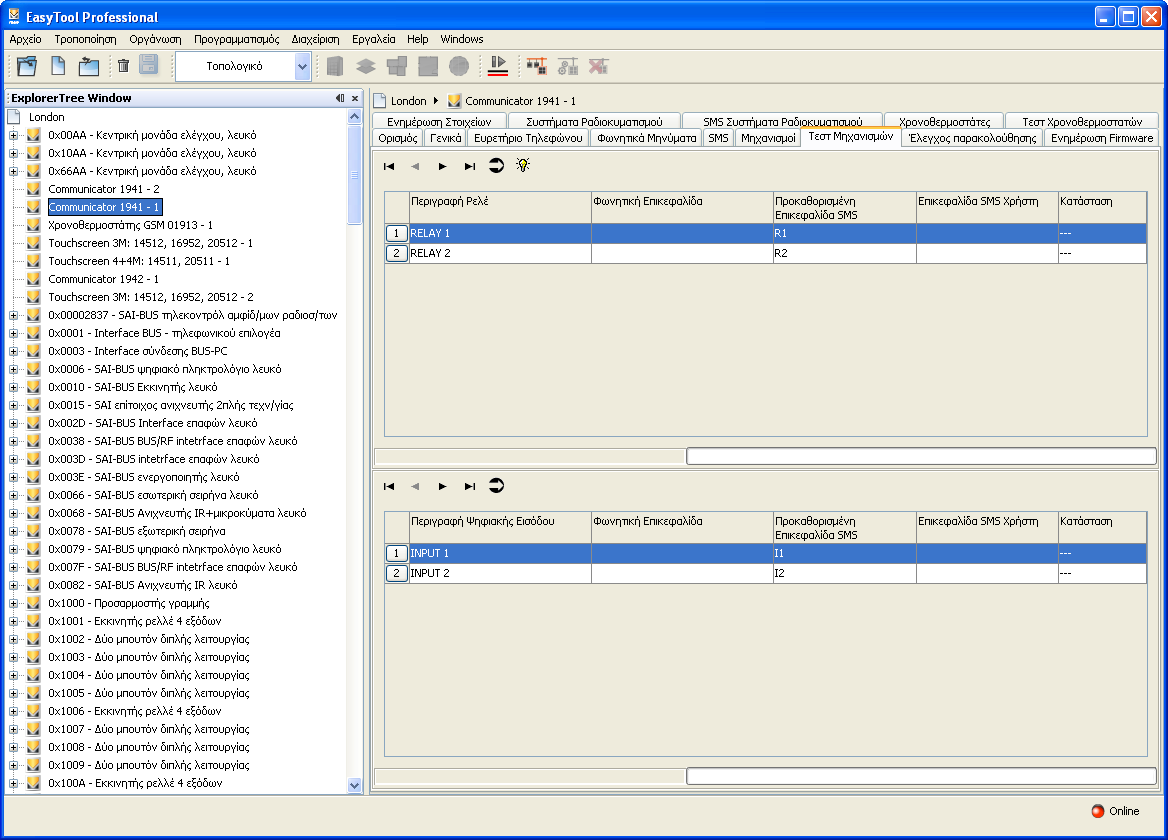Open the Τροποποίηση menu
Screen dimensions: 1168x840
(x=86, y=39)
